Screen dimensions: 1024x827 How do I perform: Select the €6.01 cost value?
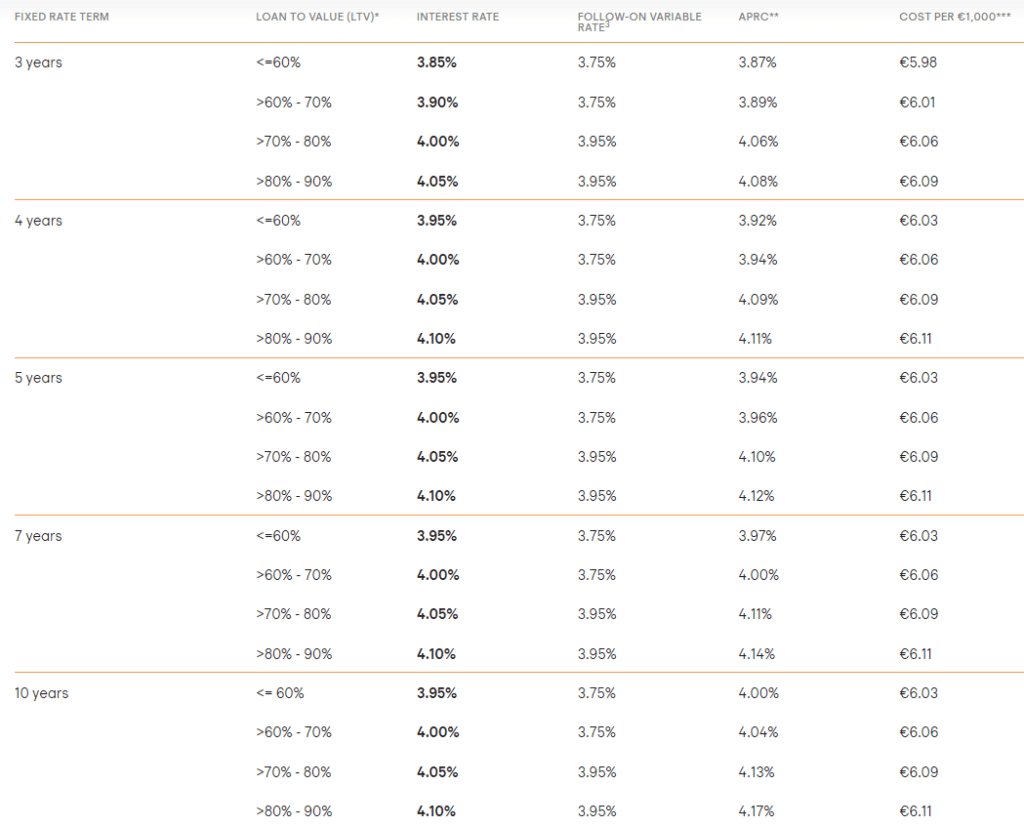pyautogui.click(x=917, y=102)
